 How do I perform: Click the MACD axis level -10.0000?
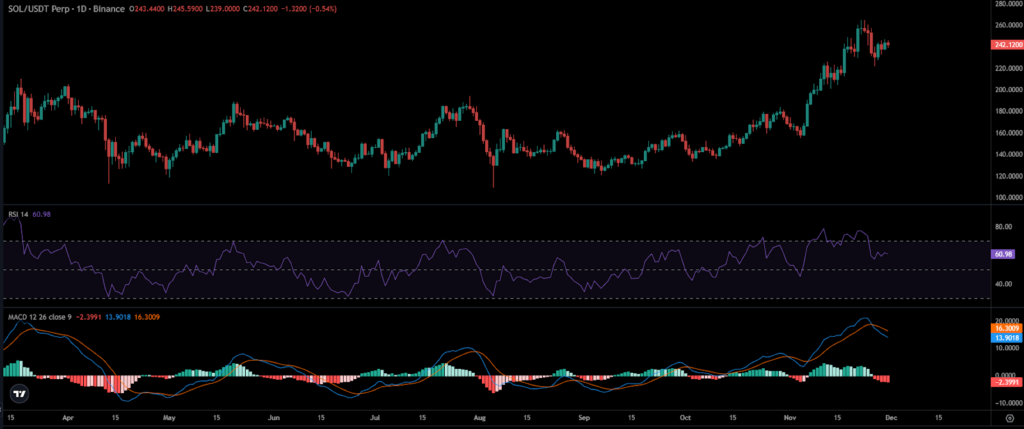pyautogui.click(x=1007, y=402)
